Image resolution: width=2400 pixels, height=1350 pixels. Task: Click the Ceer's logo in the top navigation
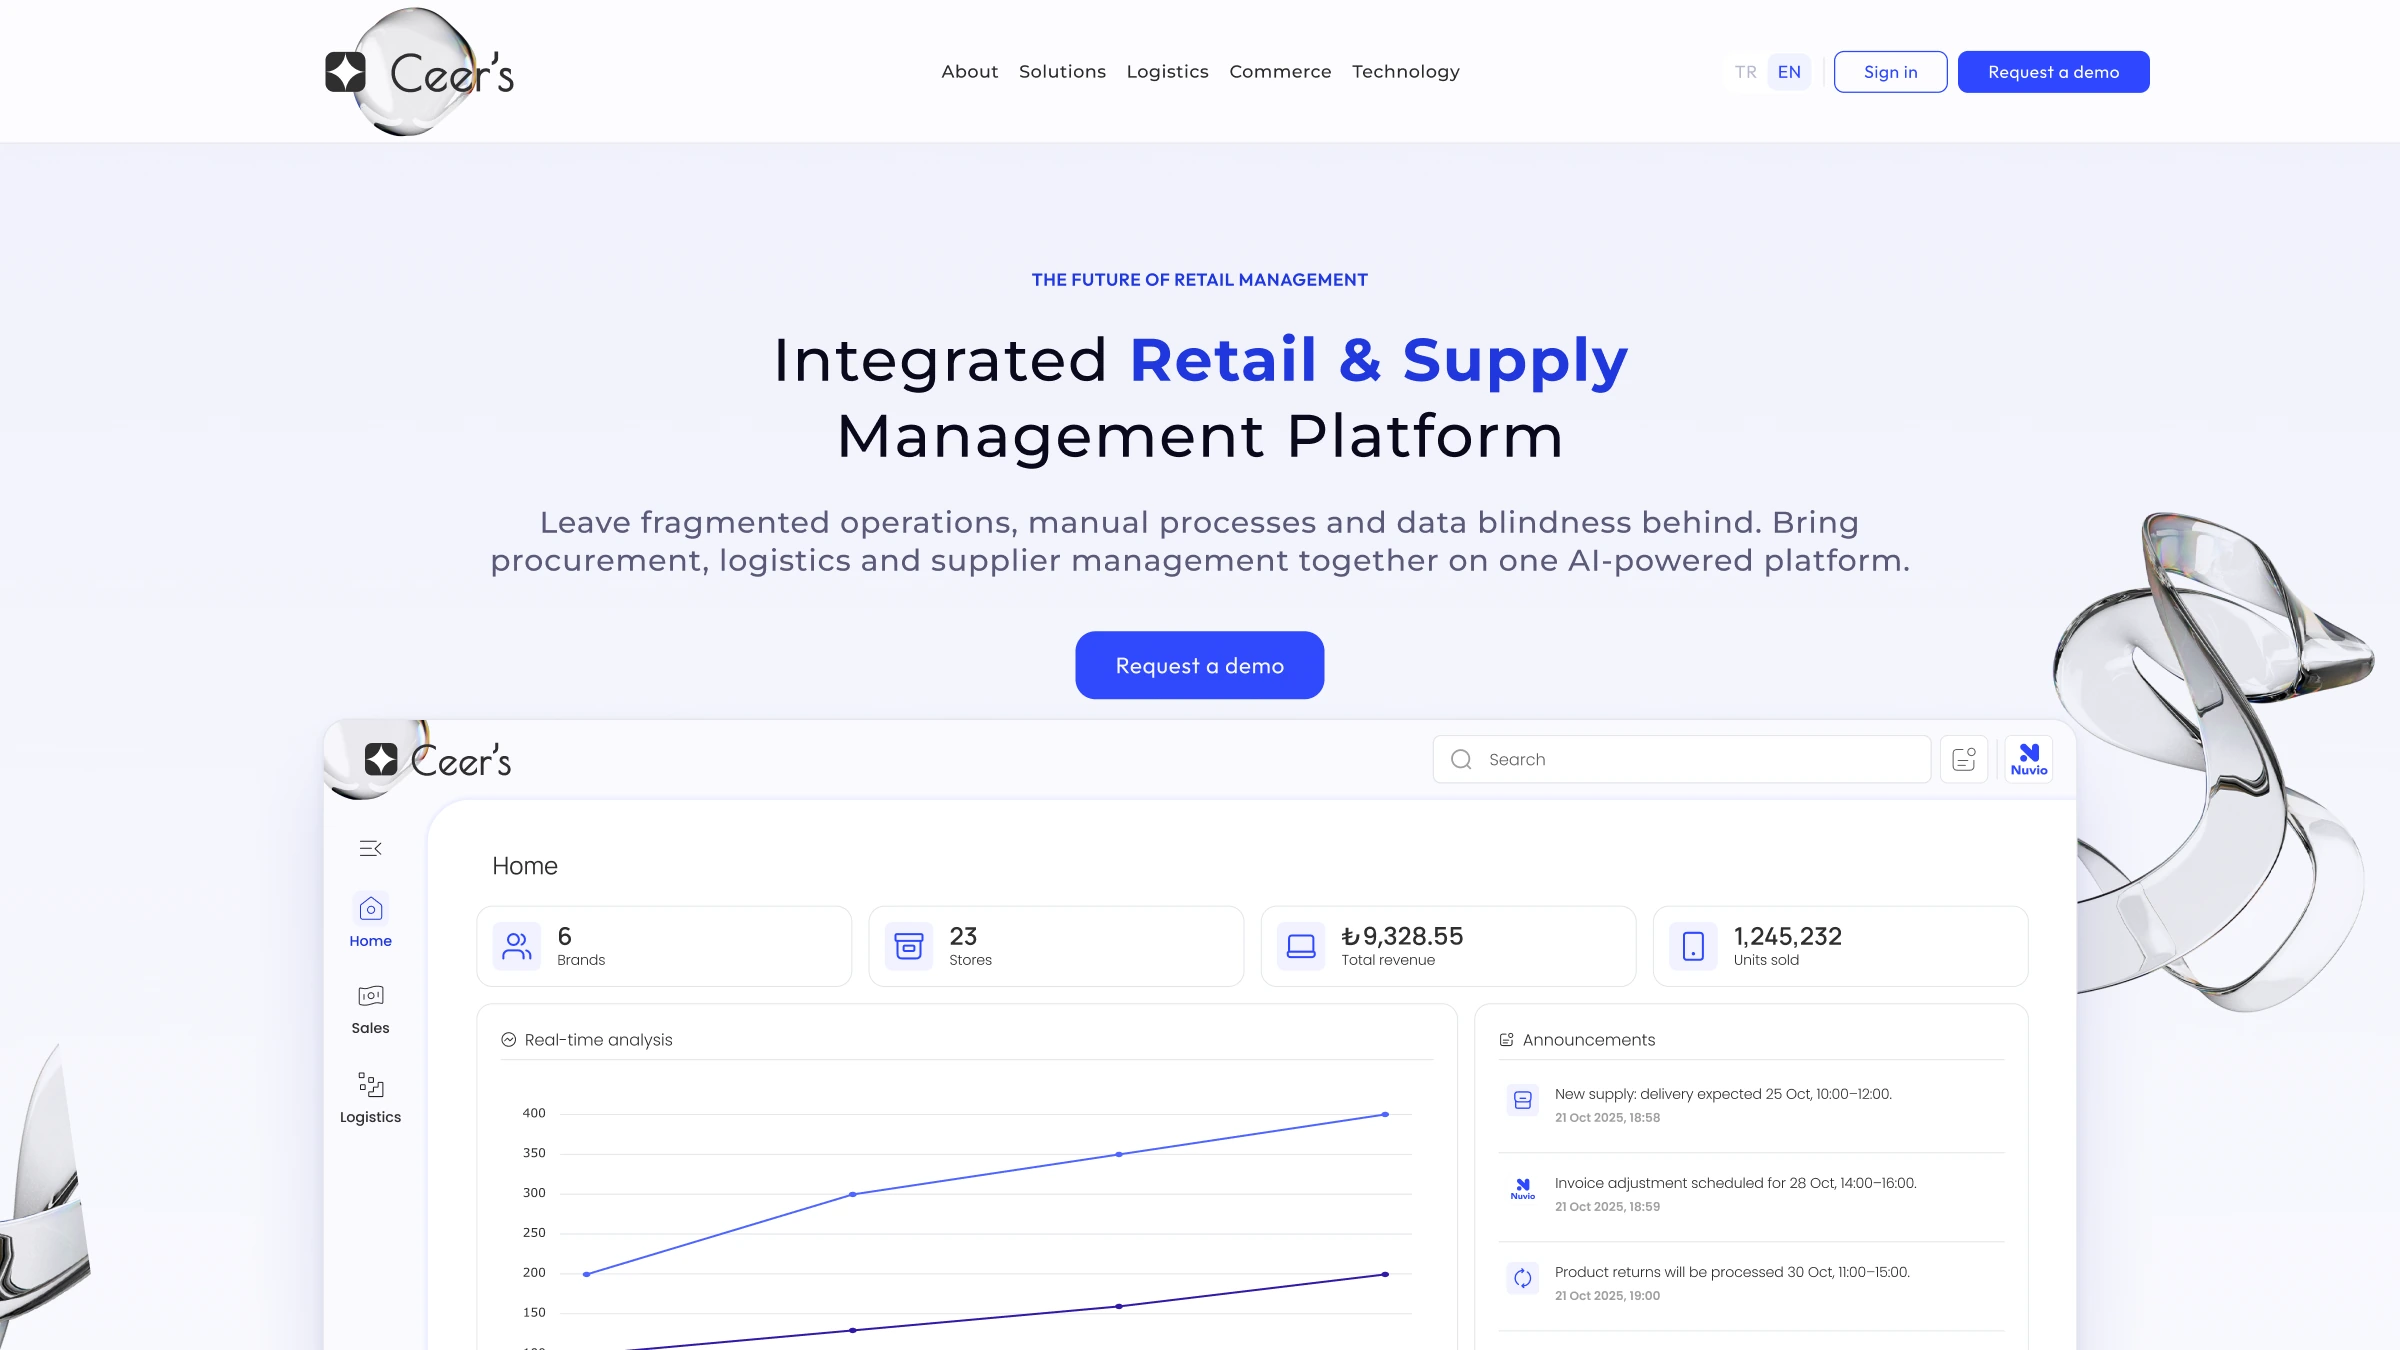[x=420, y=72]
